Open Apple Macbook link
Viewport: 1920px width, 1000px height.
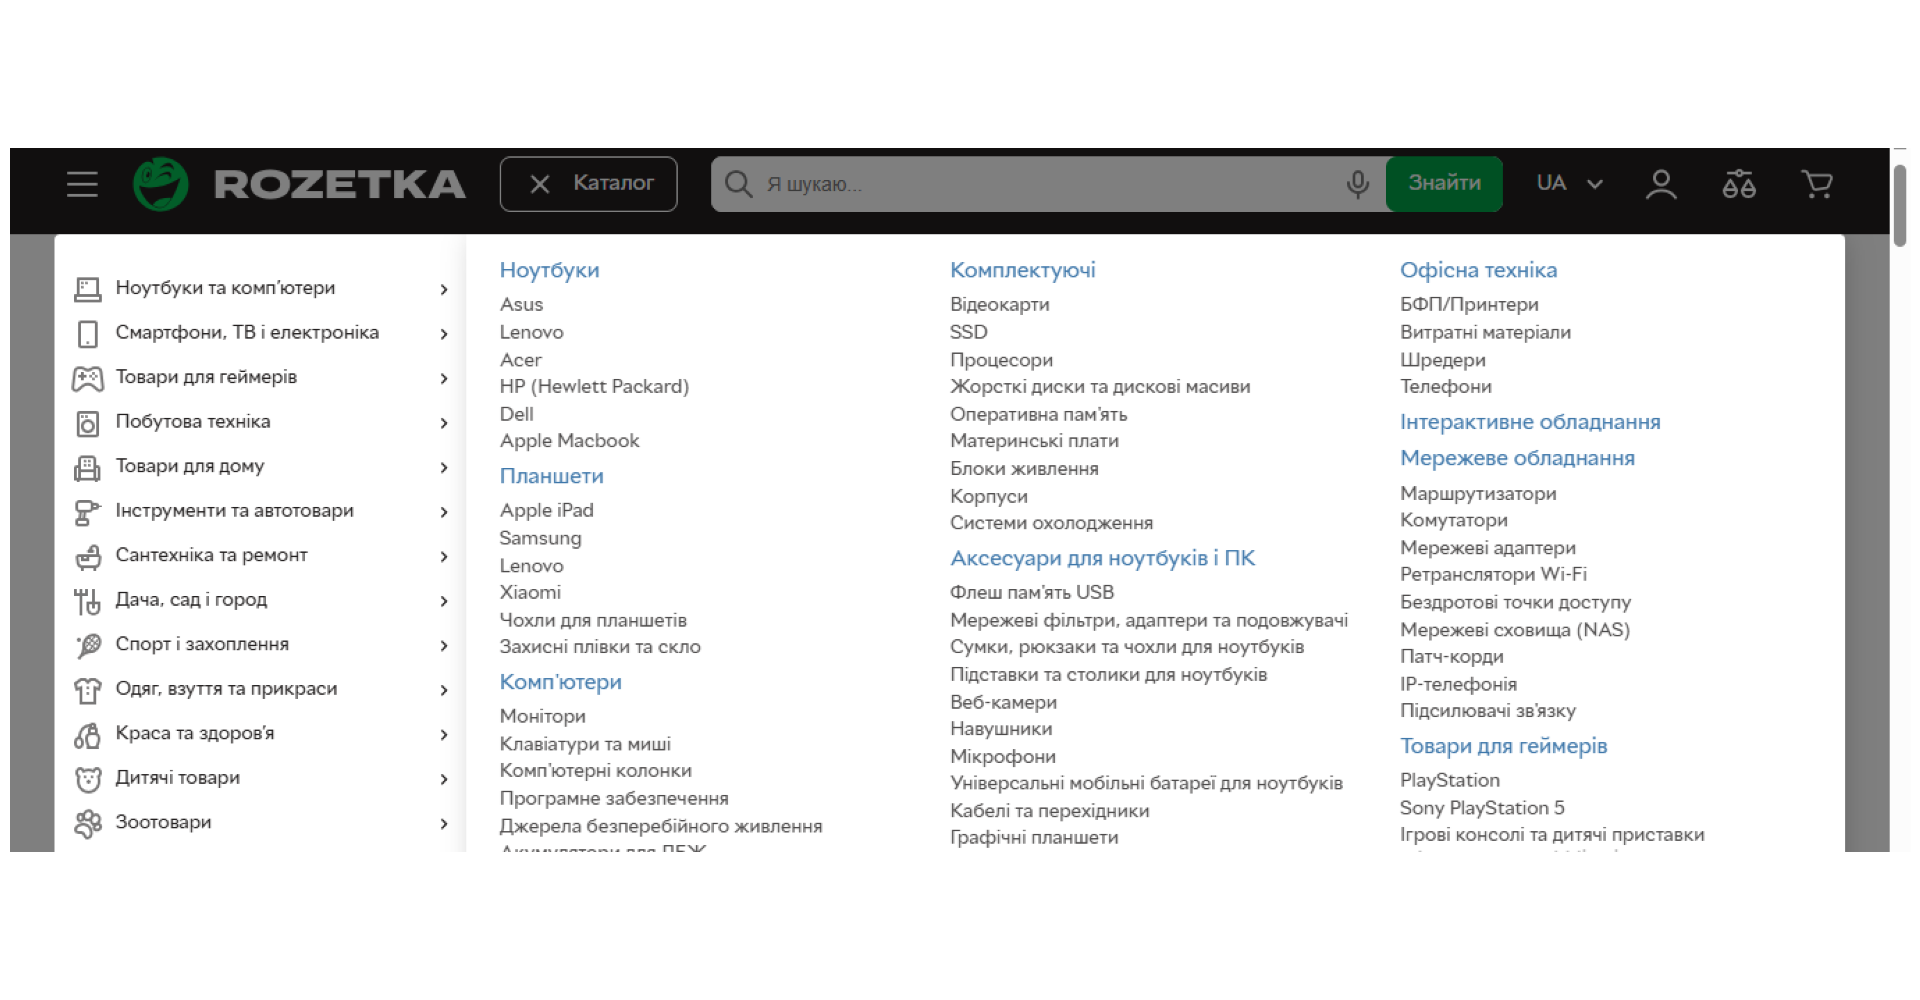(569, 441)
